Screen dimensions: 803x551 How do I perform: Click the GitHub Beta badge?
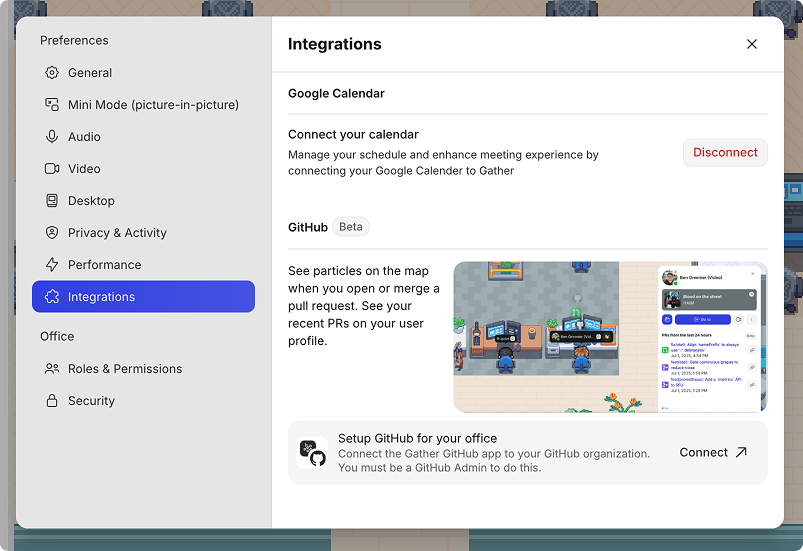(x=351, y=227)
